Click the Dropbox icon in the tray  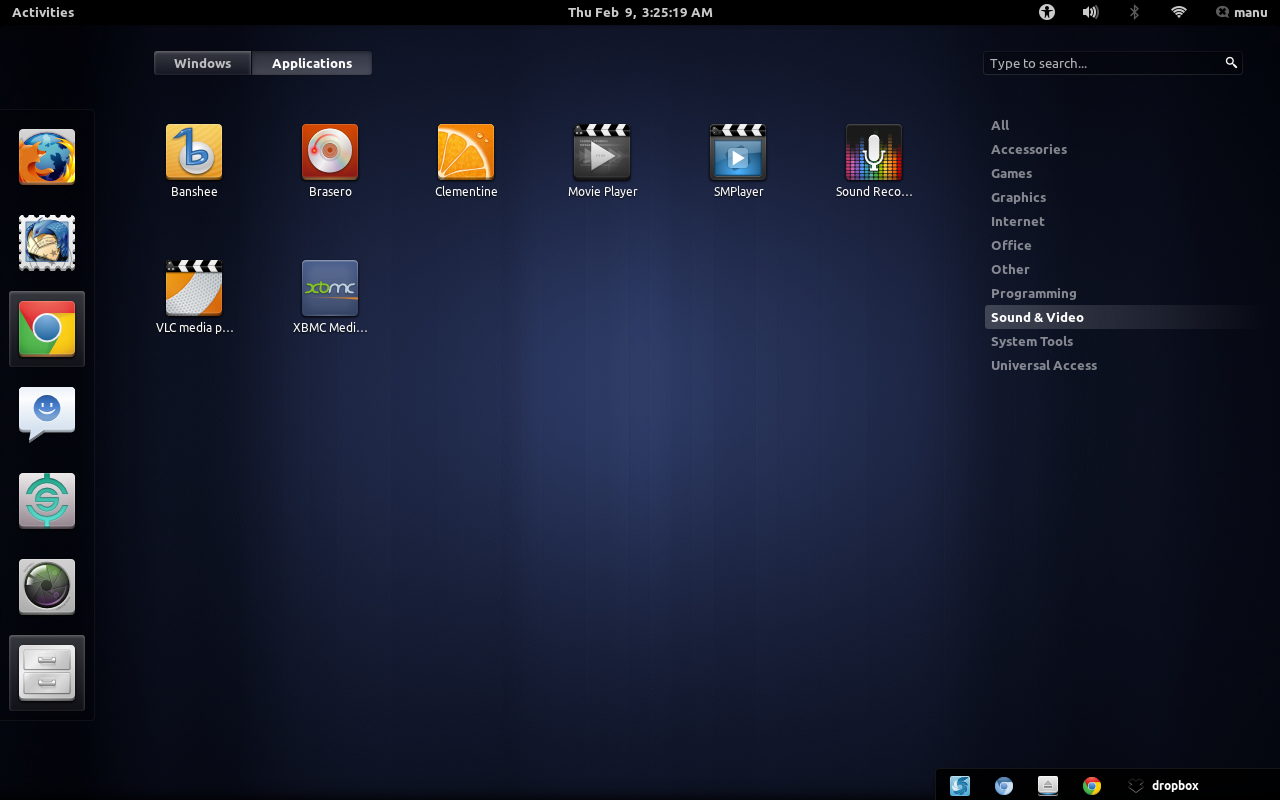click(1135, 785)
